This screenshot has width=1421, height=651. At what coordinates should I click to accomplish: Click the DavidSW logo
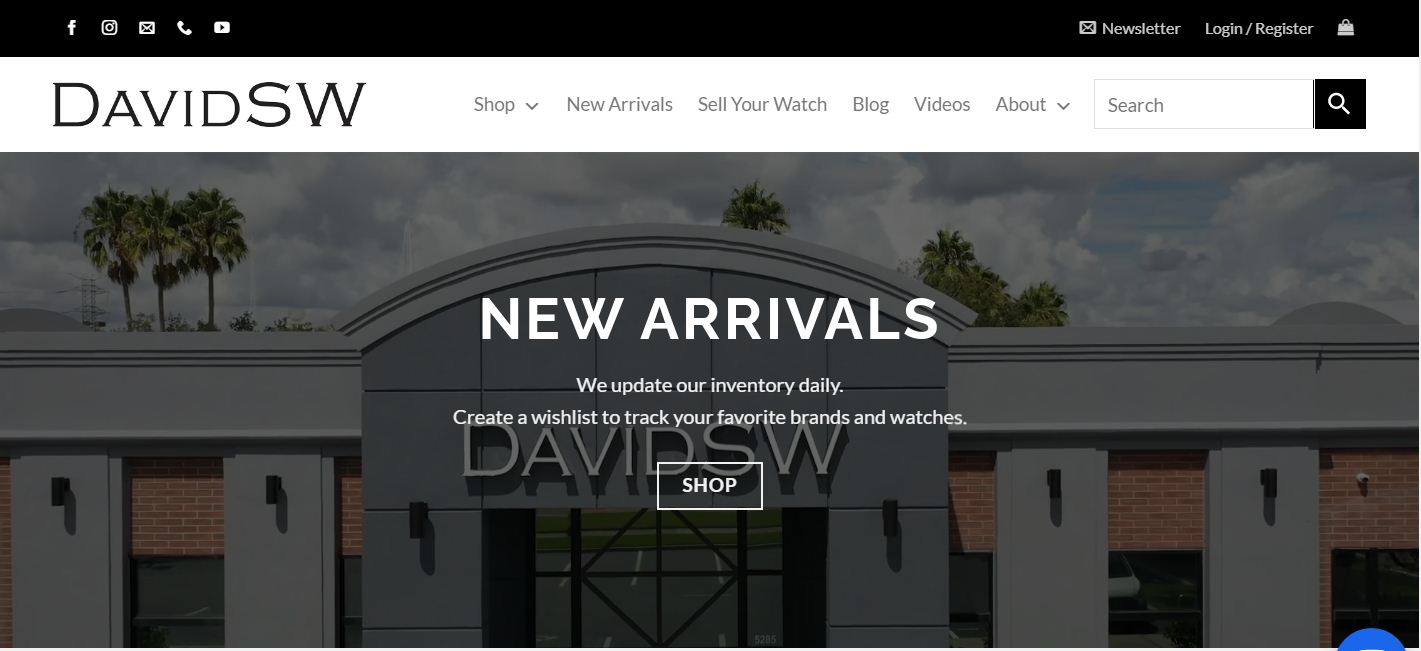(209, 105)
